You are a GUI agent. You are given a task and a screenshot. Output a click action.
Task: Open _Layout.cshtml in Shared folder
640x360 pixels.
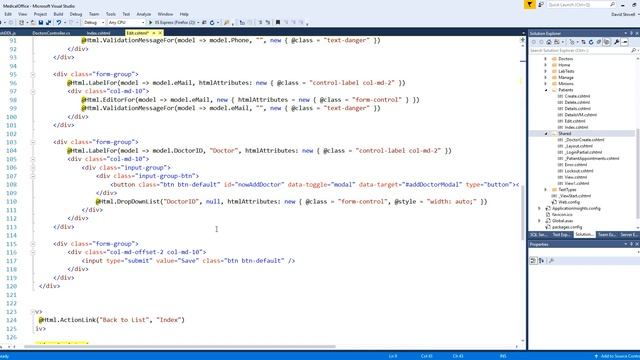click(578, 146)
